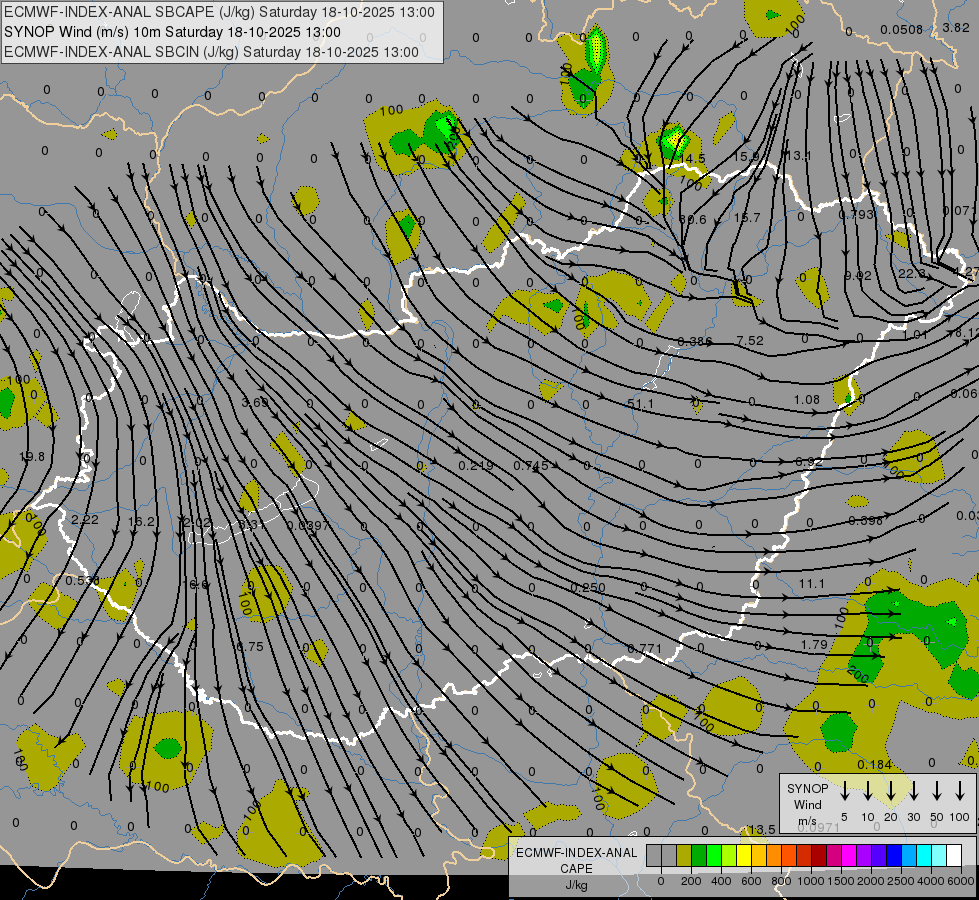
Task: Select the 11.1 value on the map
Action: pos(811,583)
